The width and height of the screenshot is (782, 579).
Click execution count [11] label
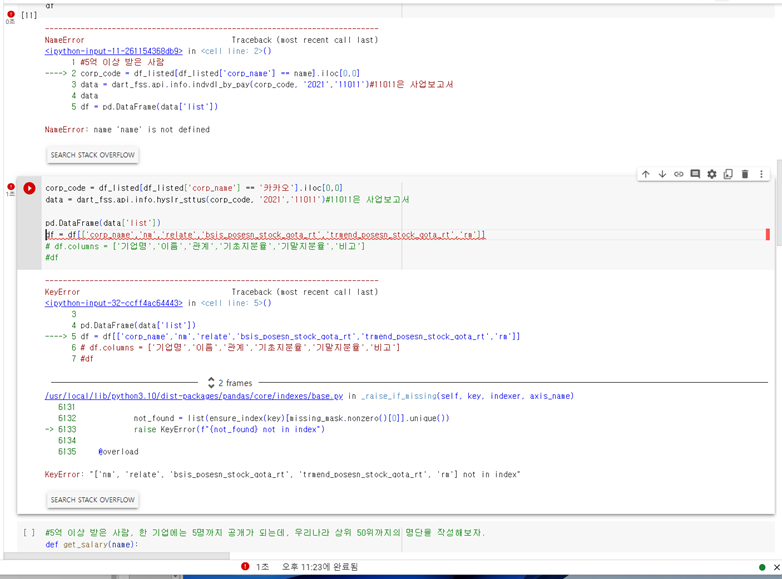coord(29,15)
